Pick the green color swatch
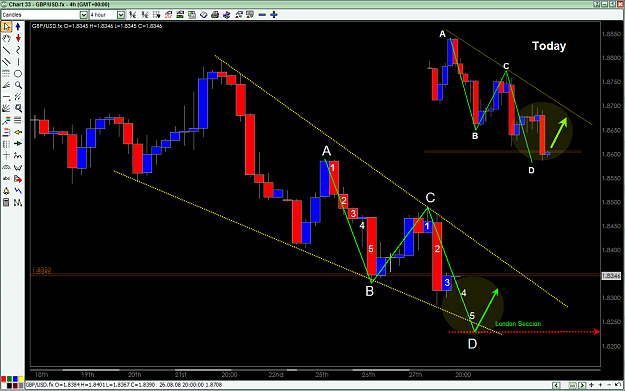This screenshot has width=625, height=391. pyautogui.click(x=10, y=379)
